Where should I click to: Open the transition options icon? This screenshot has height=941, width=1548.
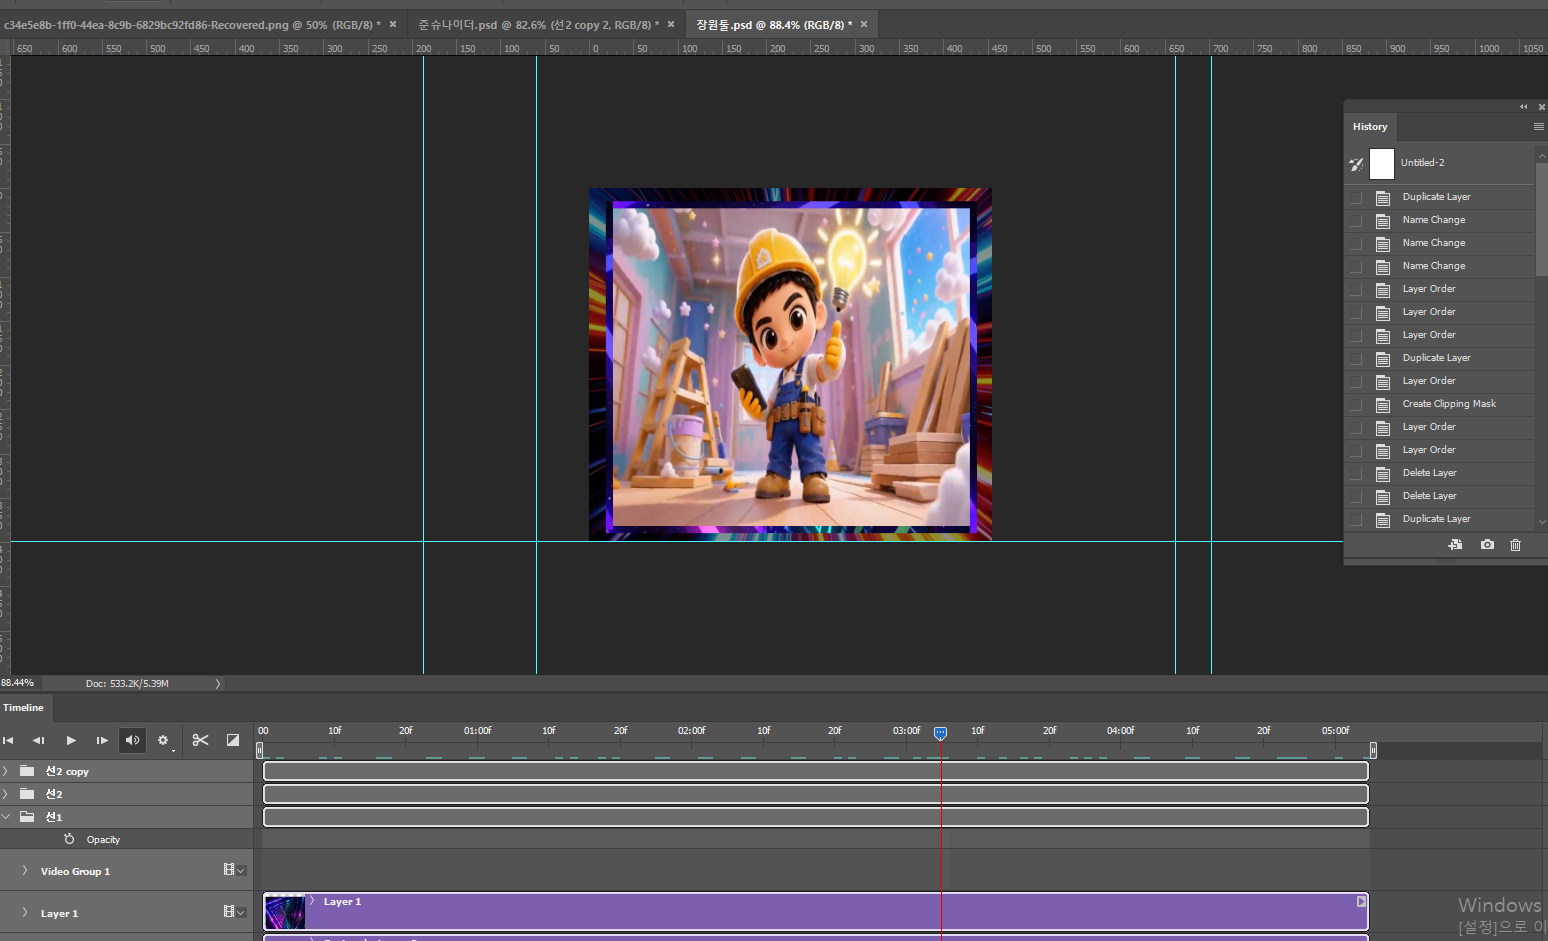coord(233,740)
